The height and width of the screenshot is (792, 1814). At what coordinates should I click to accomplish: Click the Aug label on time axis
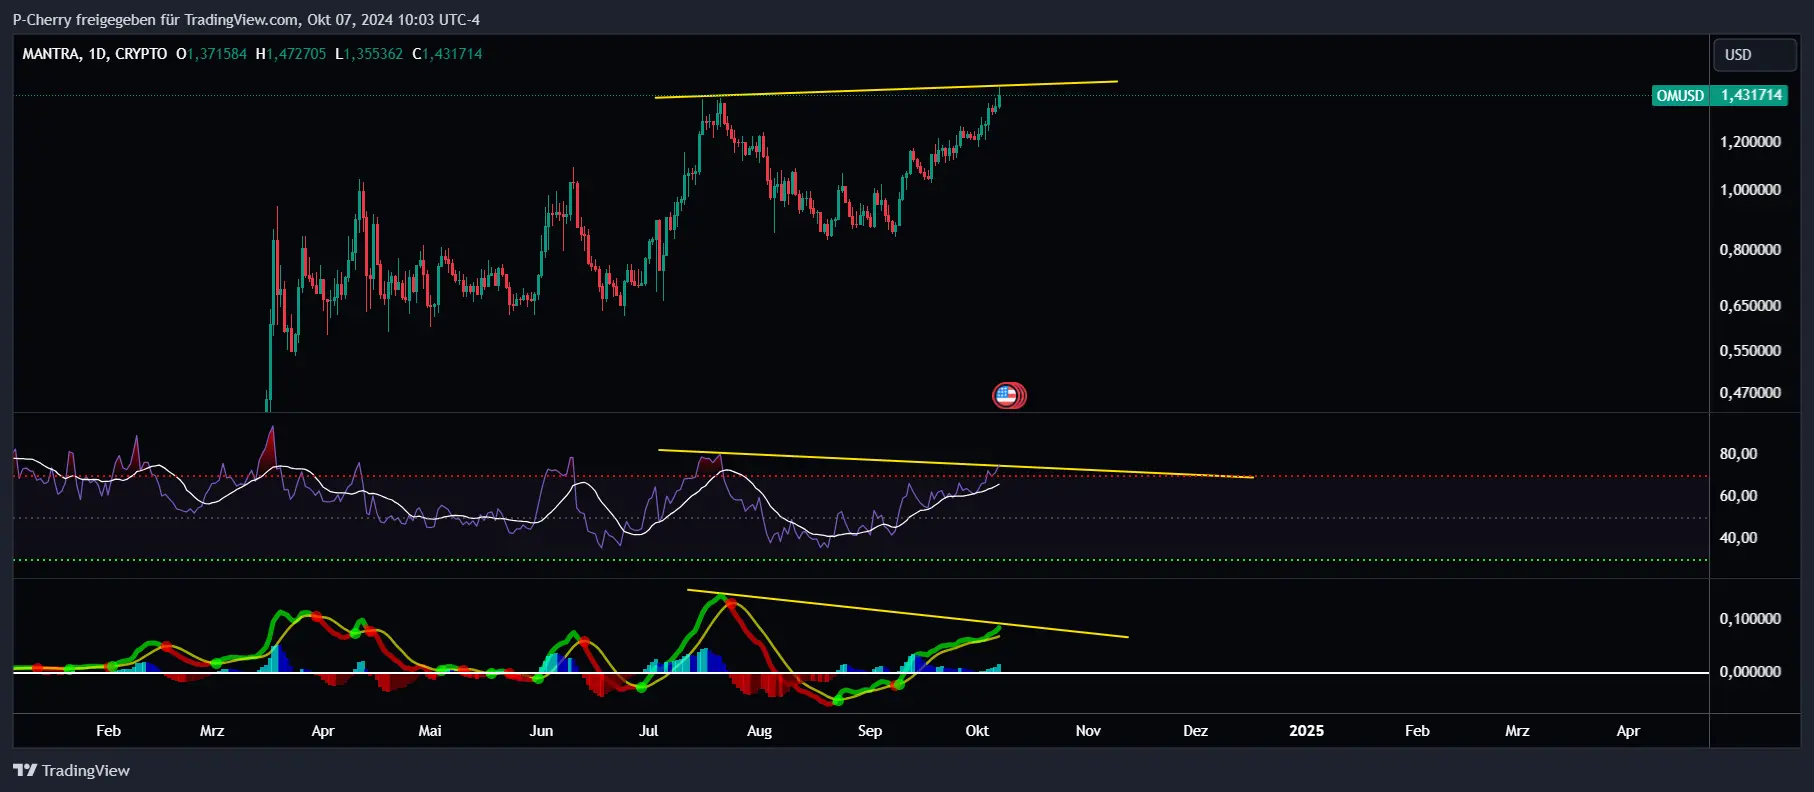[759, 731]
